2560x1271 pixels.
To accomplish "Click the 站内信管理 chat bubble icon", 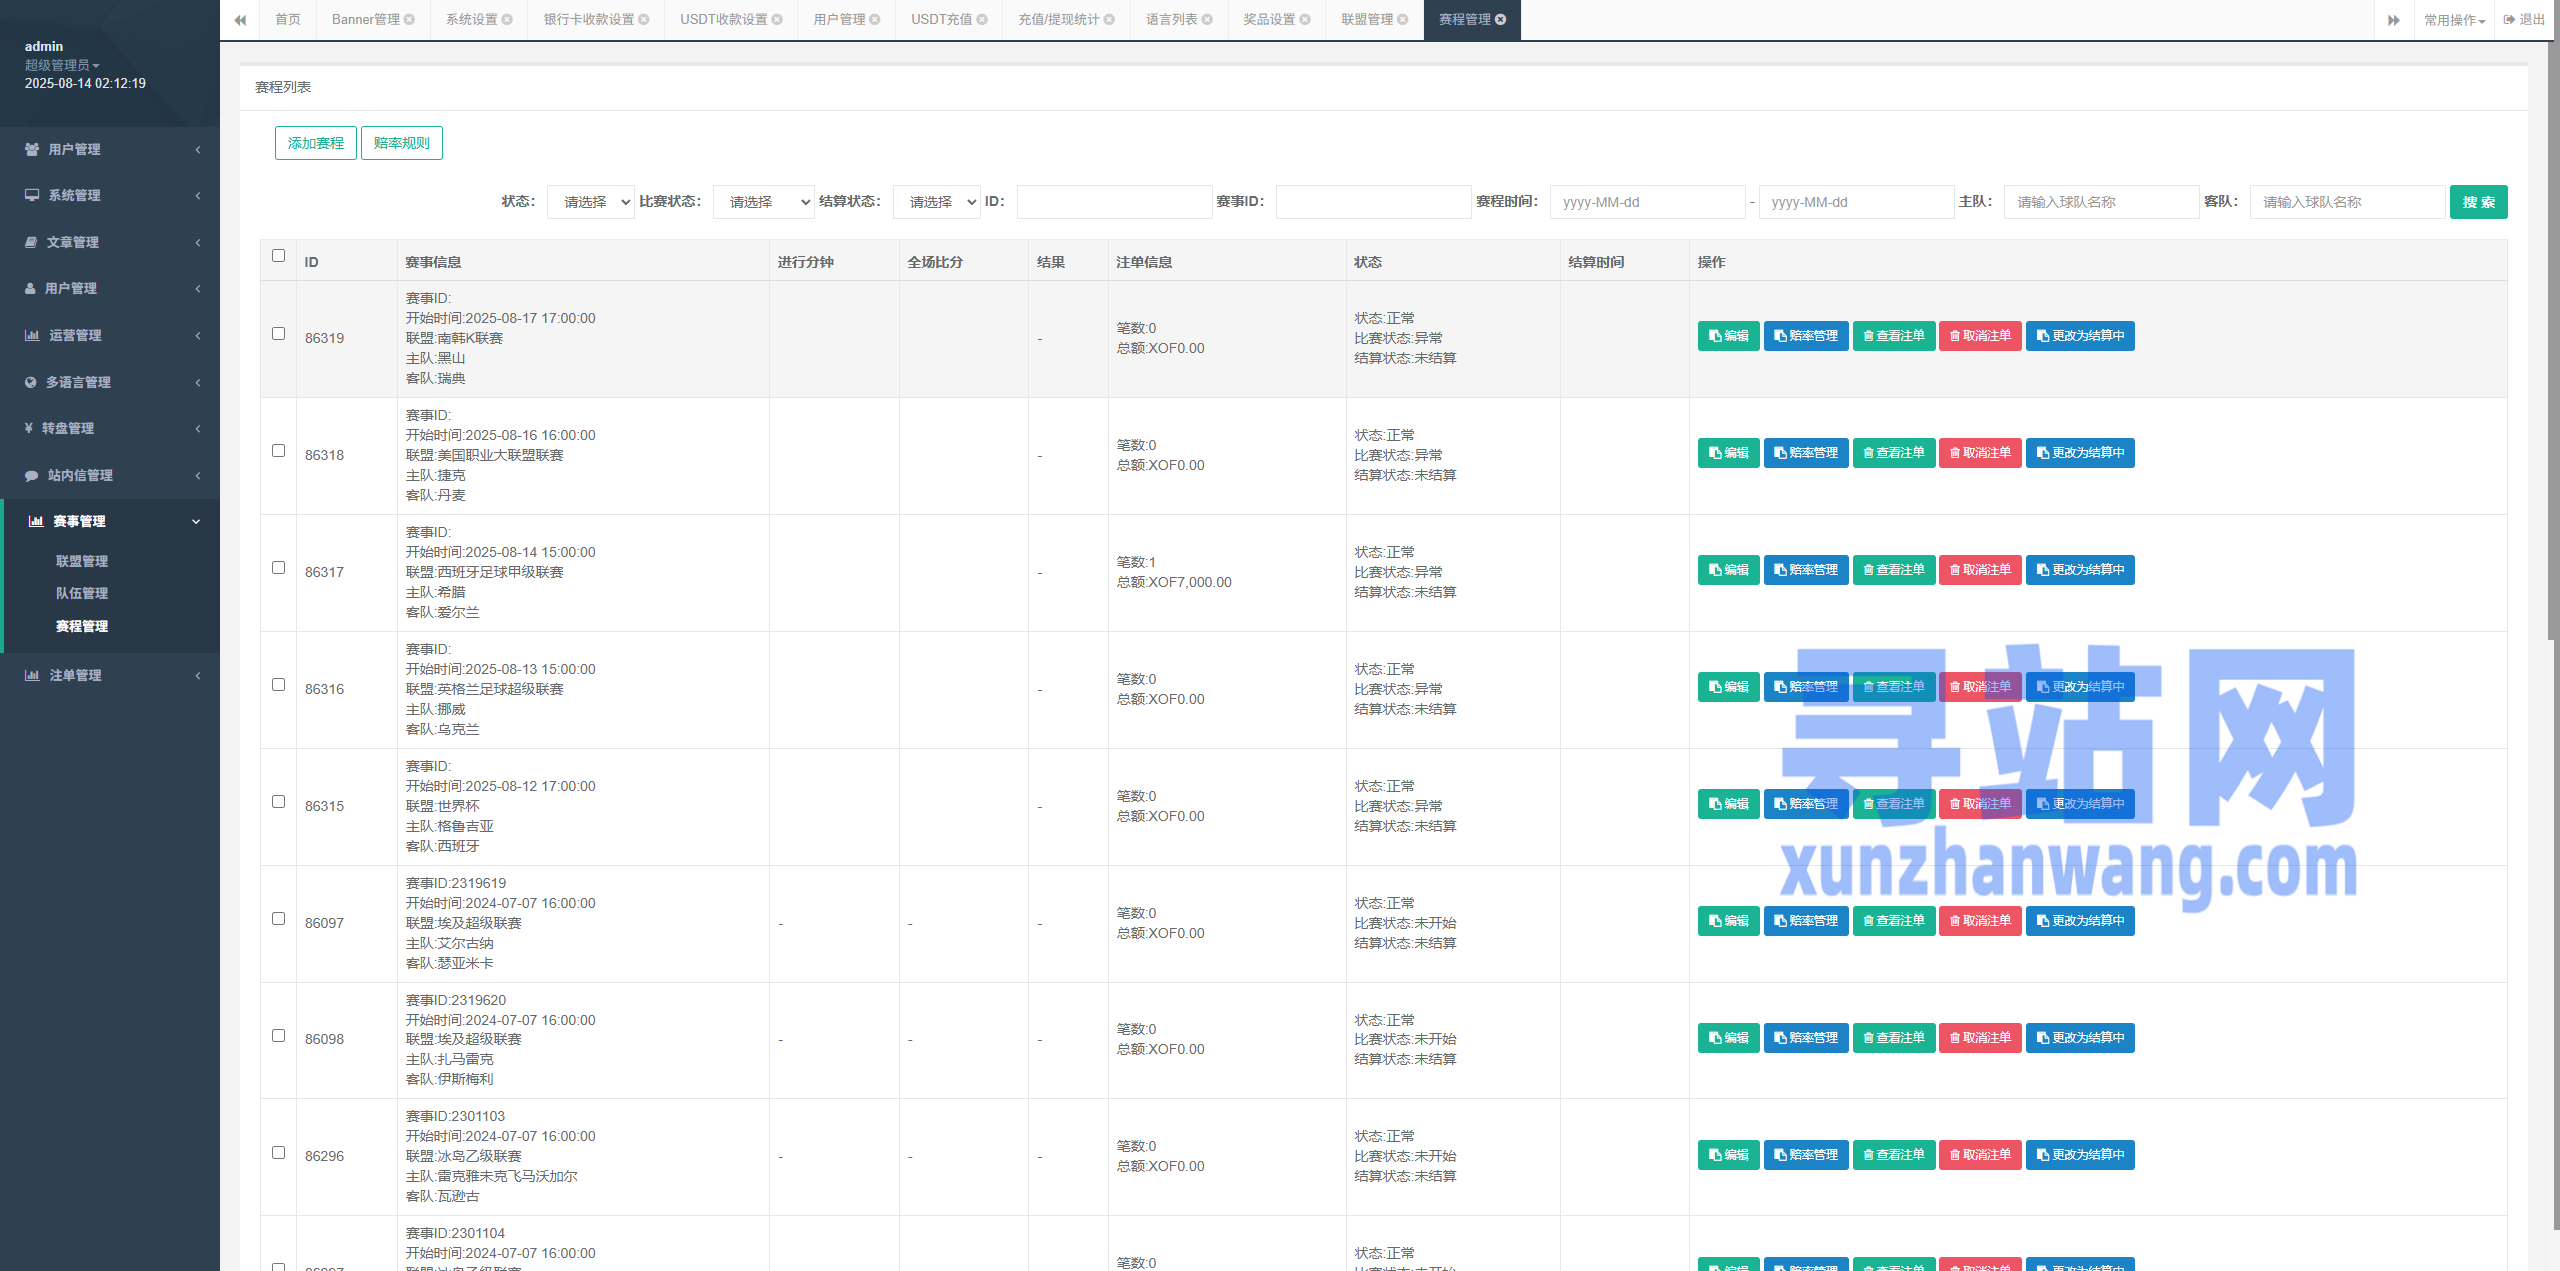I will pos(31,475).
